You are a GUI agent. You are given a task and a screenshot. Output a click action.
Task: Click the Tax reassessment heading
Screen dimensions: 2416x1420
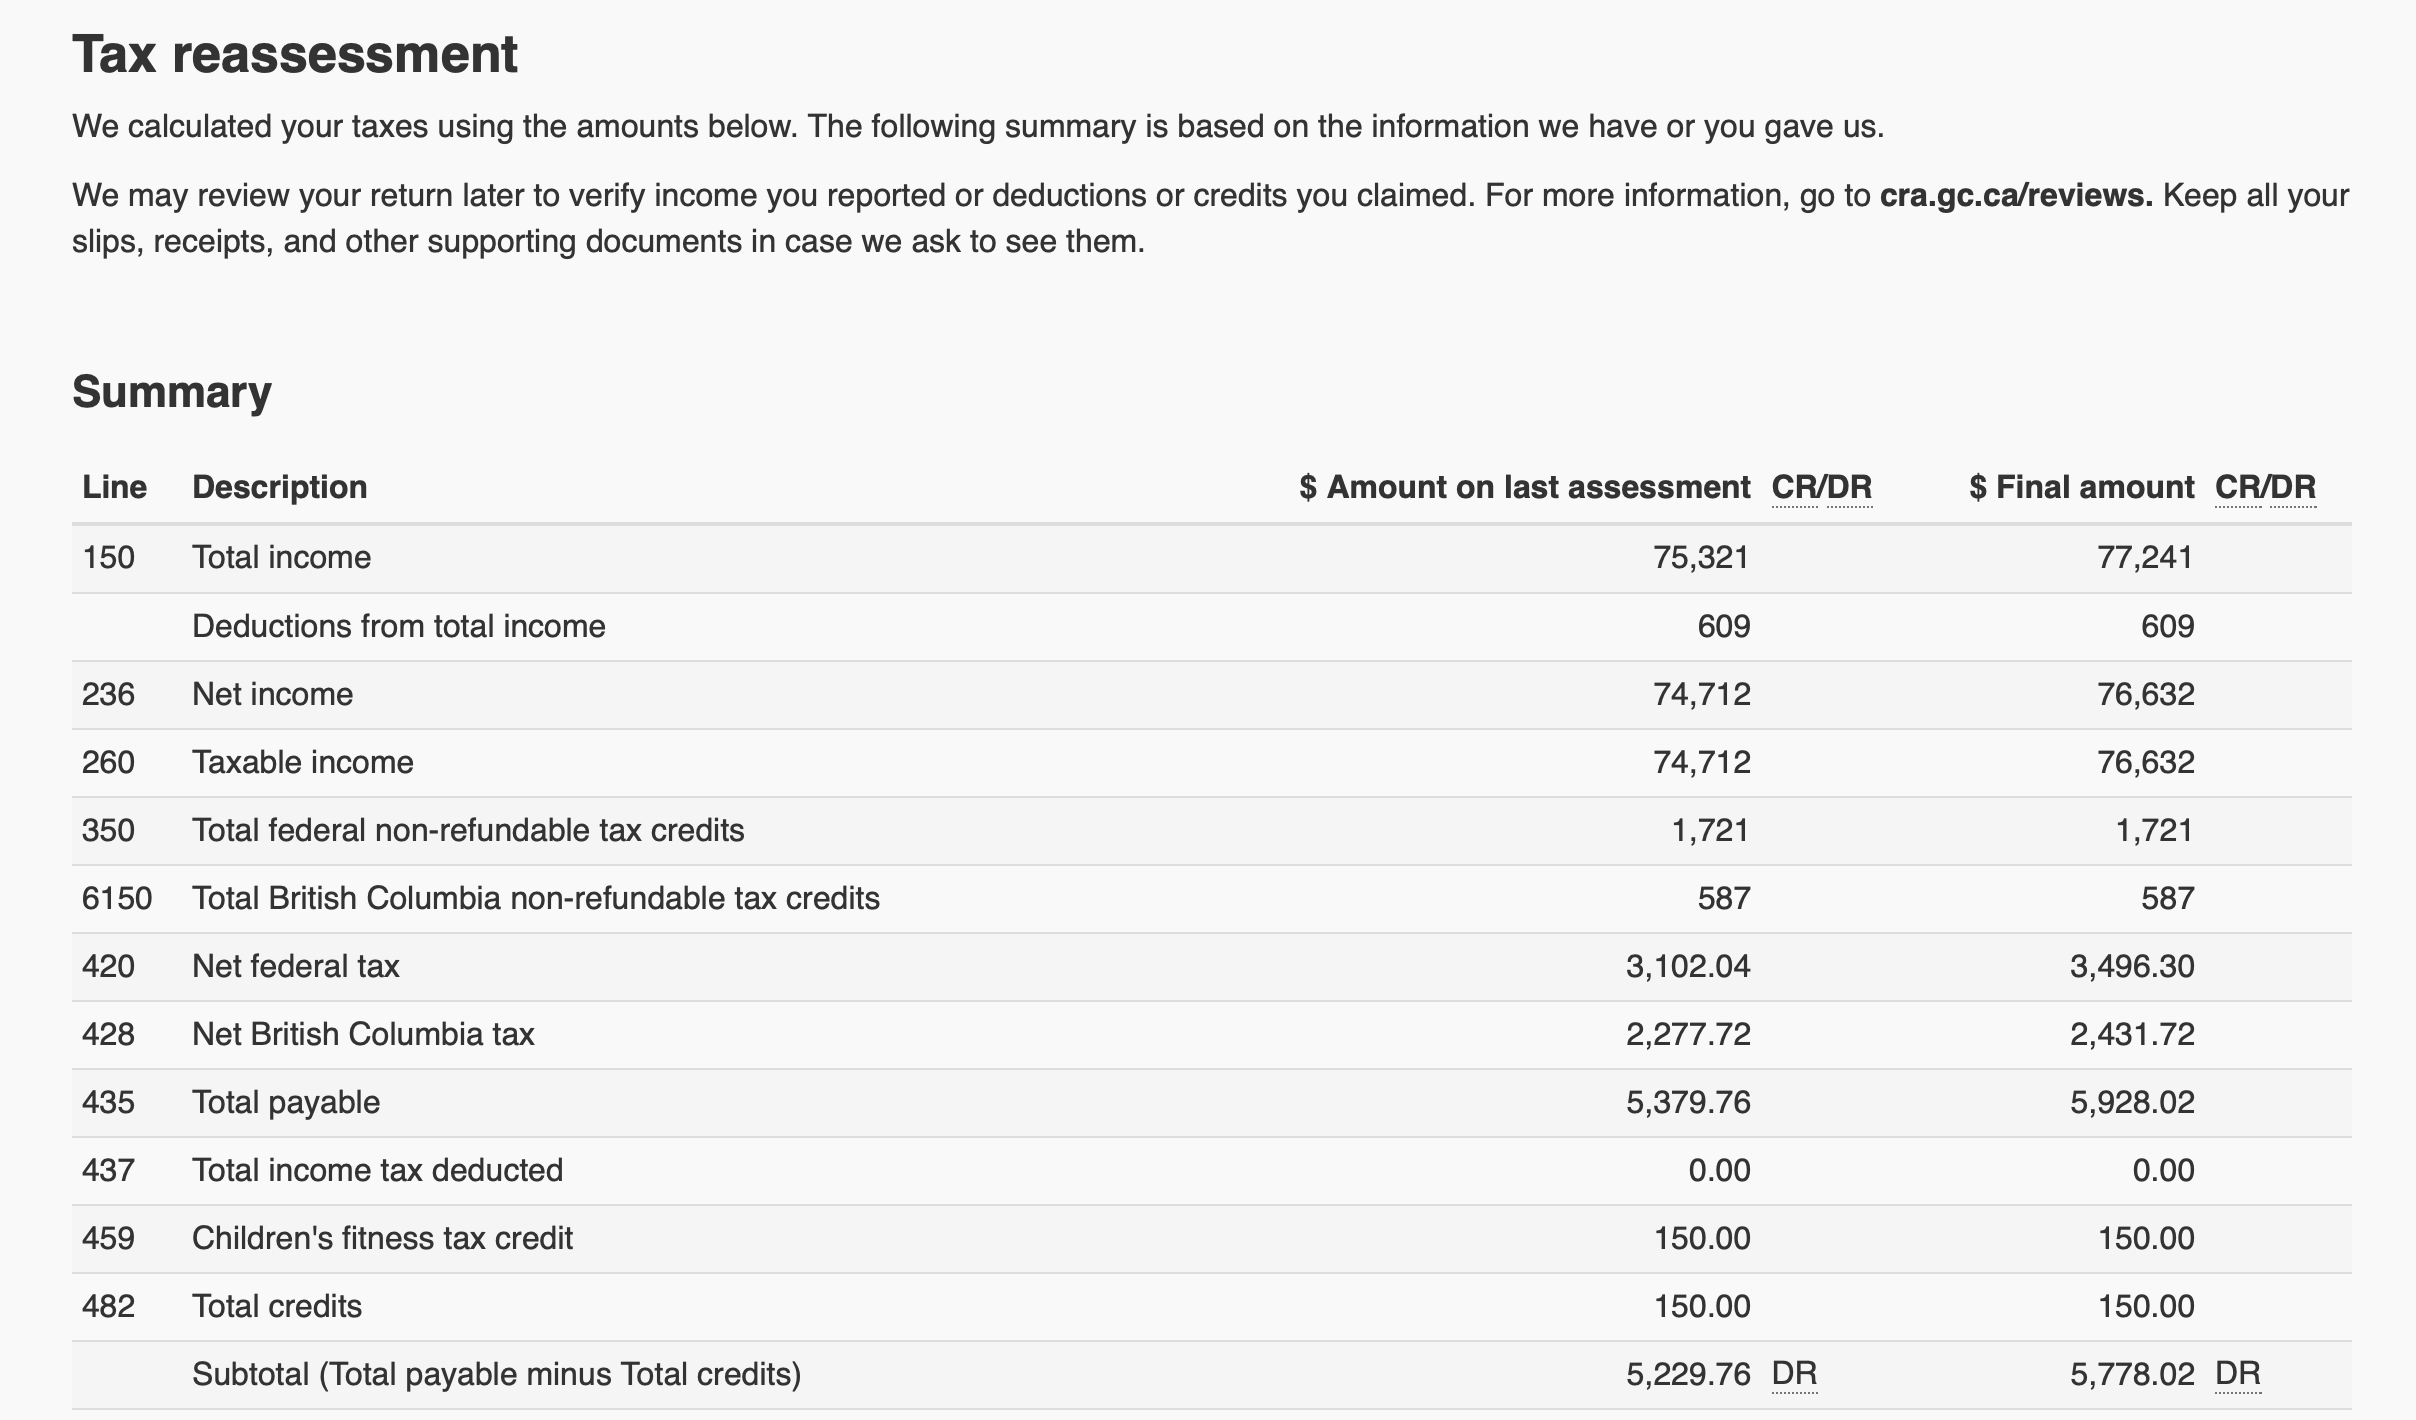coord(295,55)
